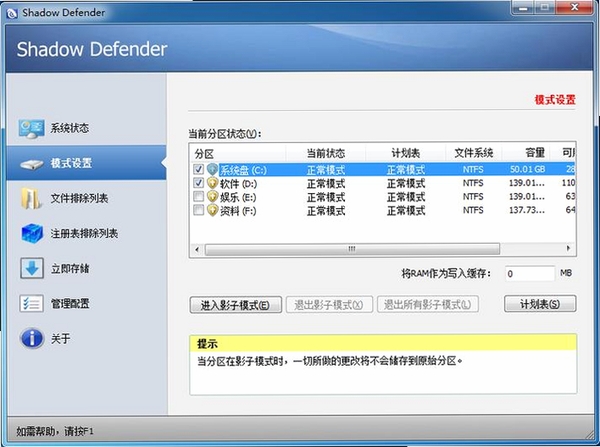Open the 立即存储 section

click(x=86, y=269)
